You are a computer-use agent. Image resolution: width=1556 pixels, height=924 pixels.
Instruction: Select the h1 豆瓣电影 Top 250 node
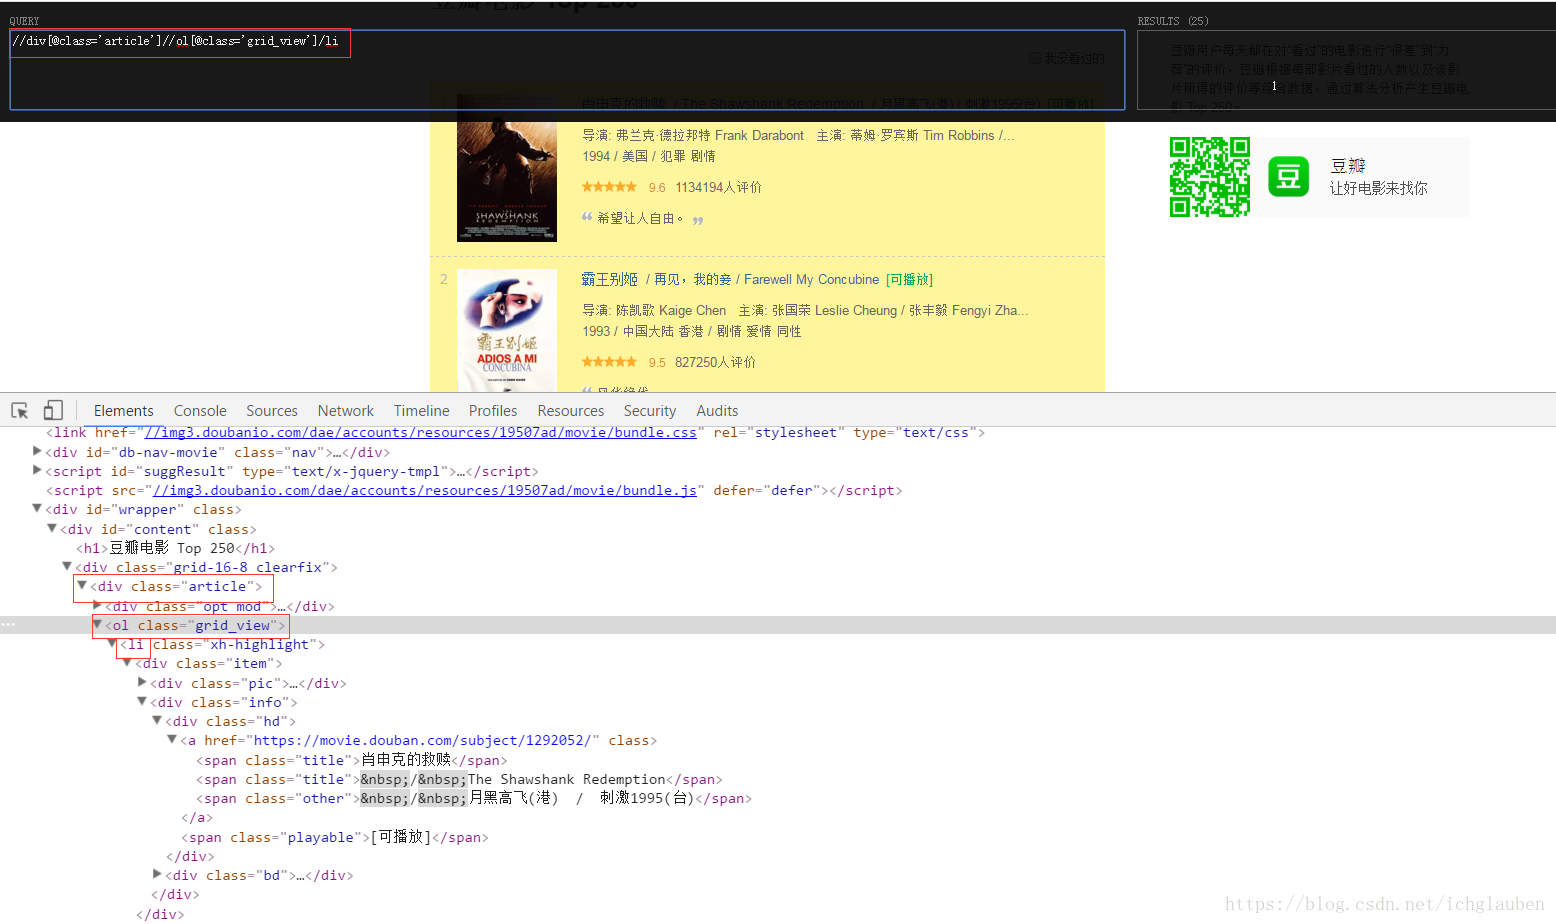pos(175,548)
